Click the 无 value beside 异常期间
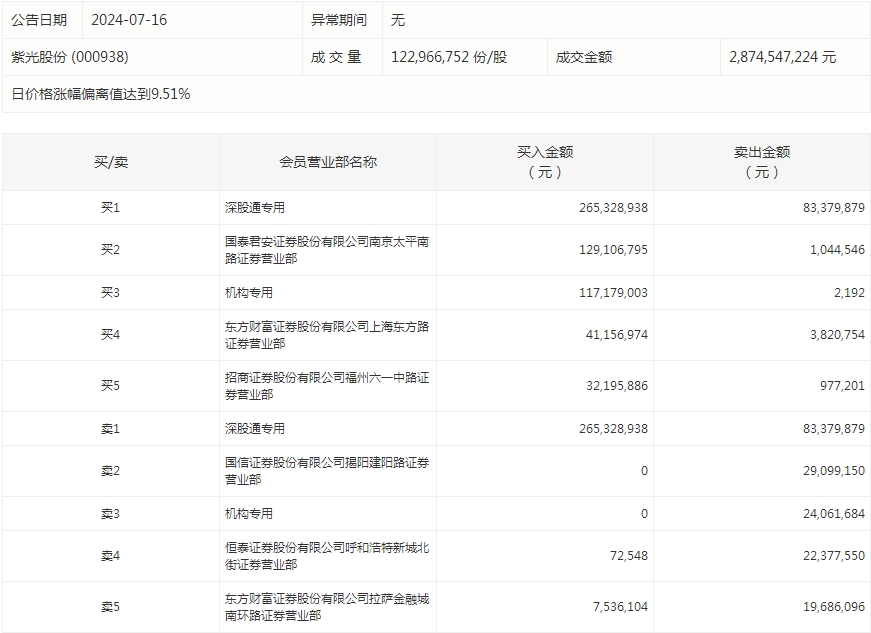This screenshot has height=633, width=871. tap(398, 20)
